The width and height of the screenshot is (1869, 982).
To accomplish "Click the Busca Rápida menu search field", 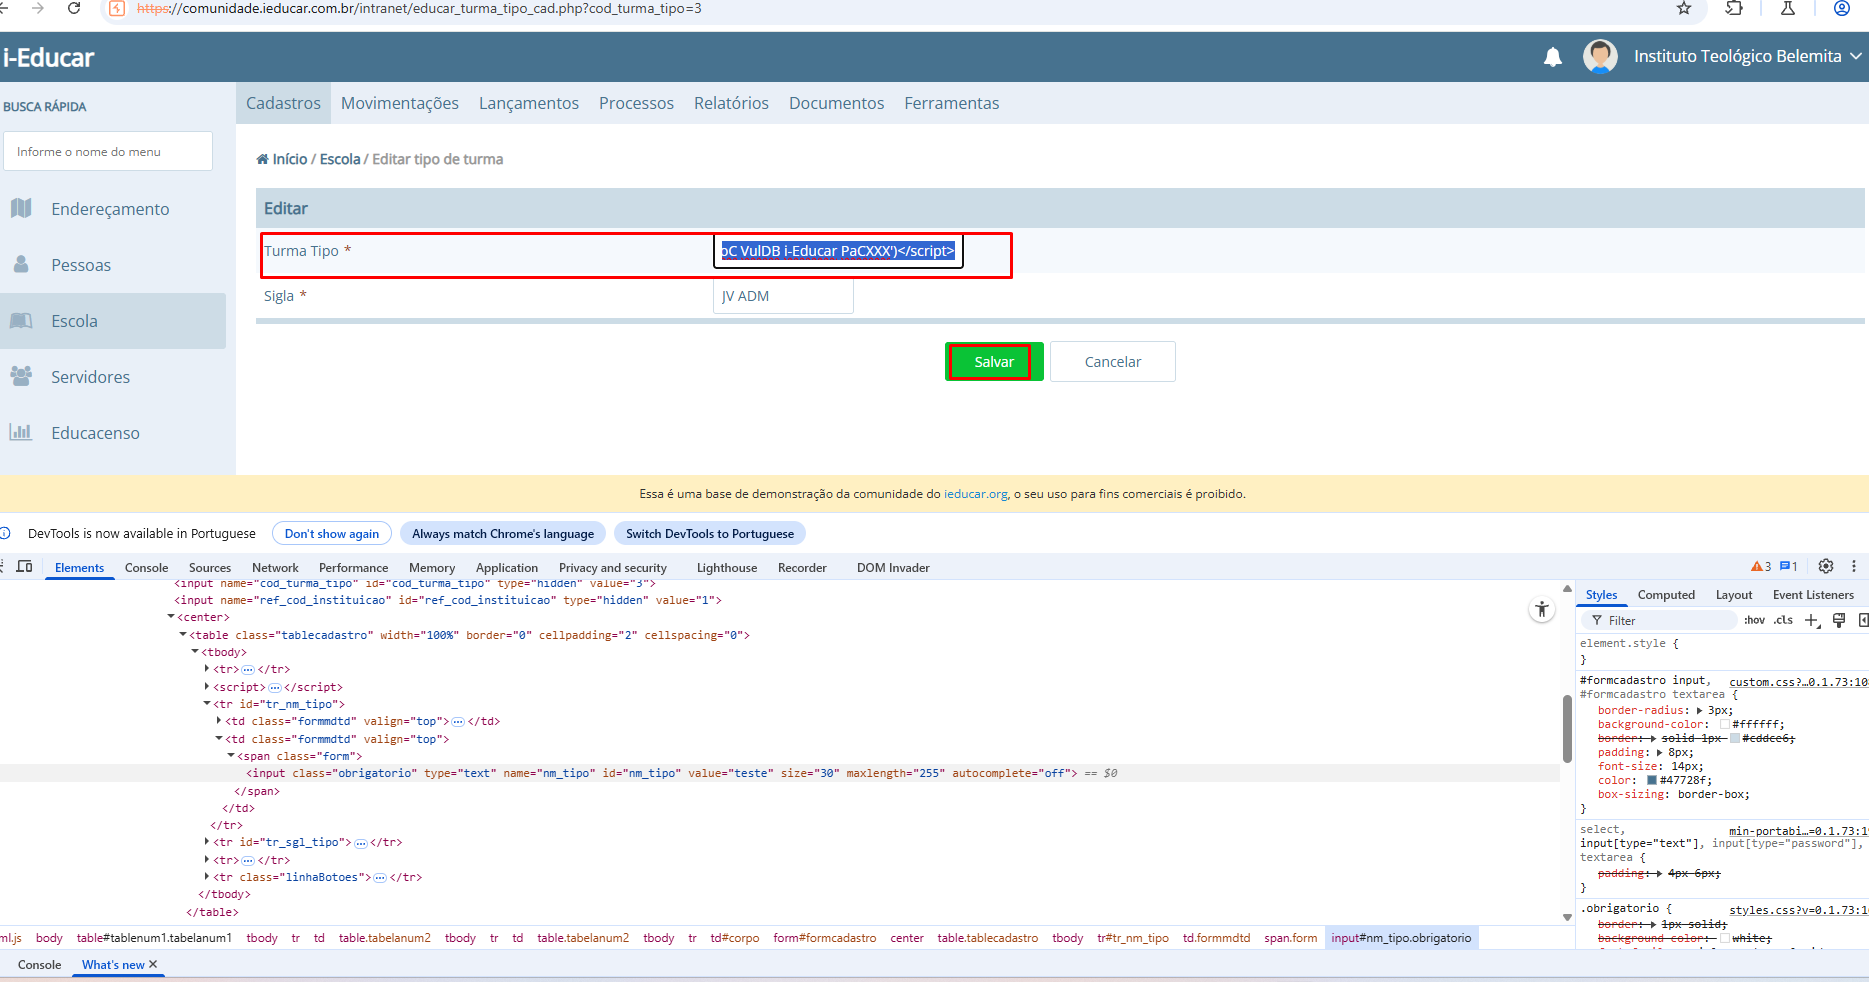I will 108,151.
